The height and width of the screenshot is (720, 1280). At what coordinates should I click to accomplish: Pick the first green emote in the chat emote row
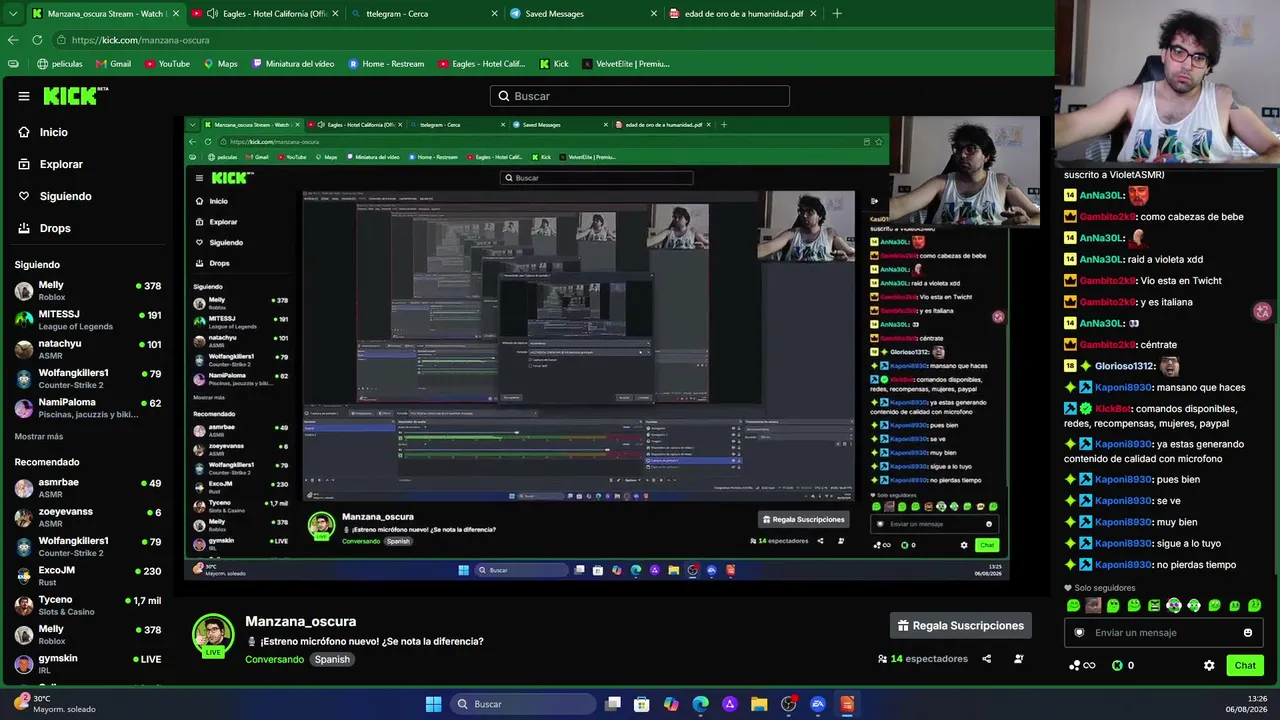1073,606
